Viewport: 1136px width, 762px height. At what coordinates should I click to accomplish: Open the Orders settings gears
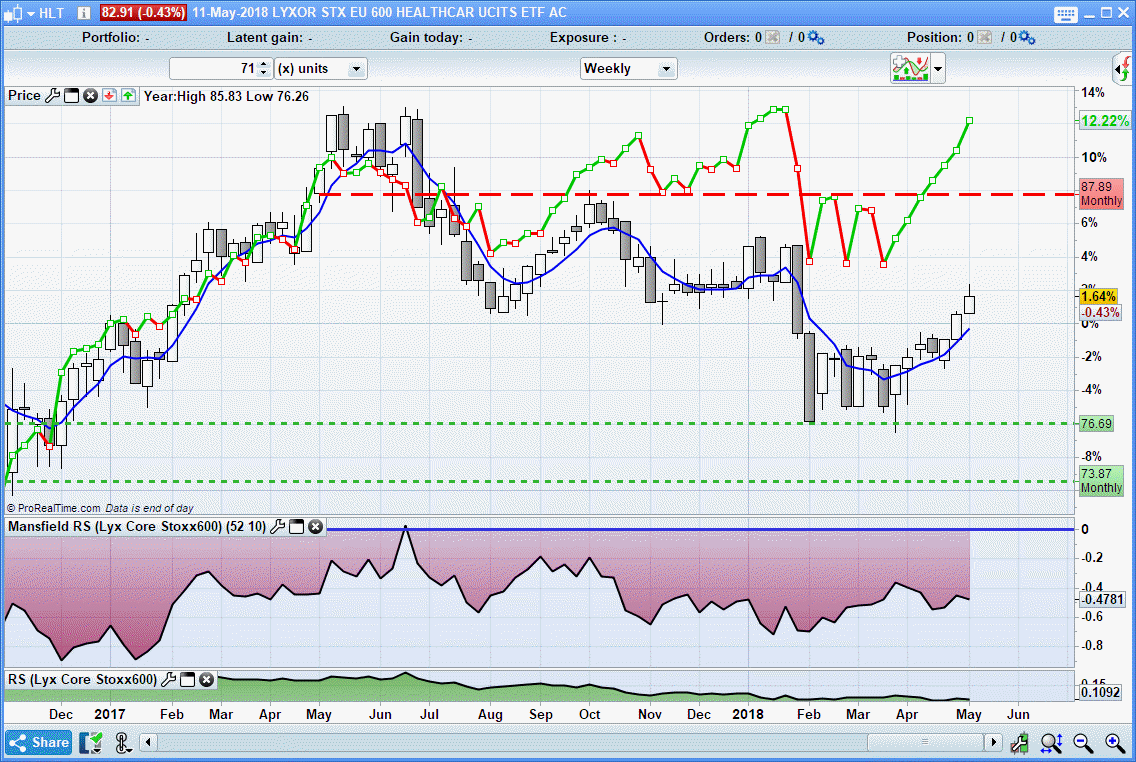816,38
